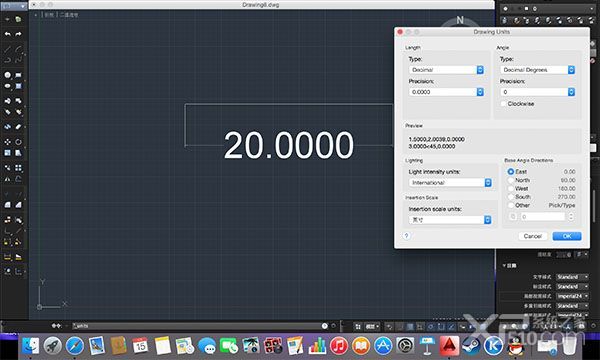Click the angle field stepper arrows
600x360 pixels.
coord(571,217)
